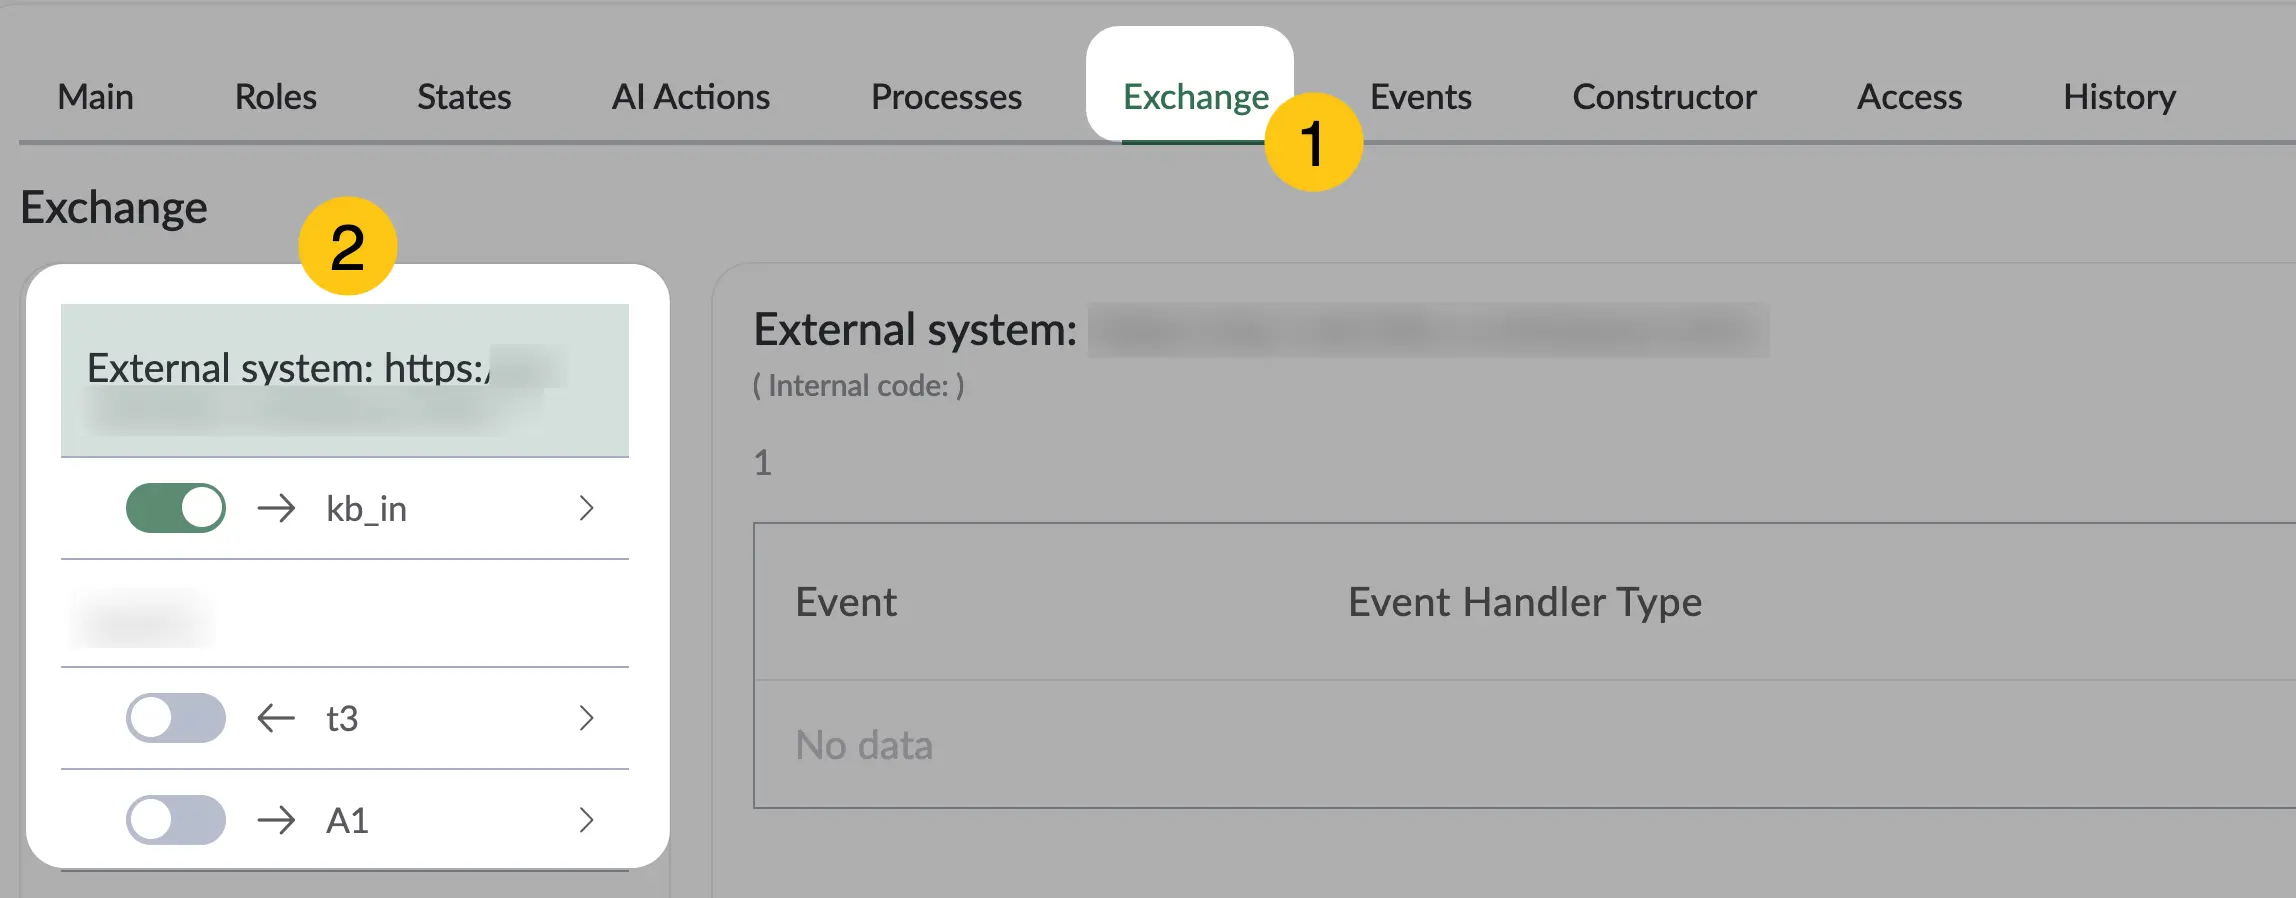
Task: Expand the A1 row chevron
Action: pyautogui.click(x=587, y=820)
